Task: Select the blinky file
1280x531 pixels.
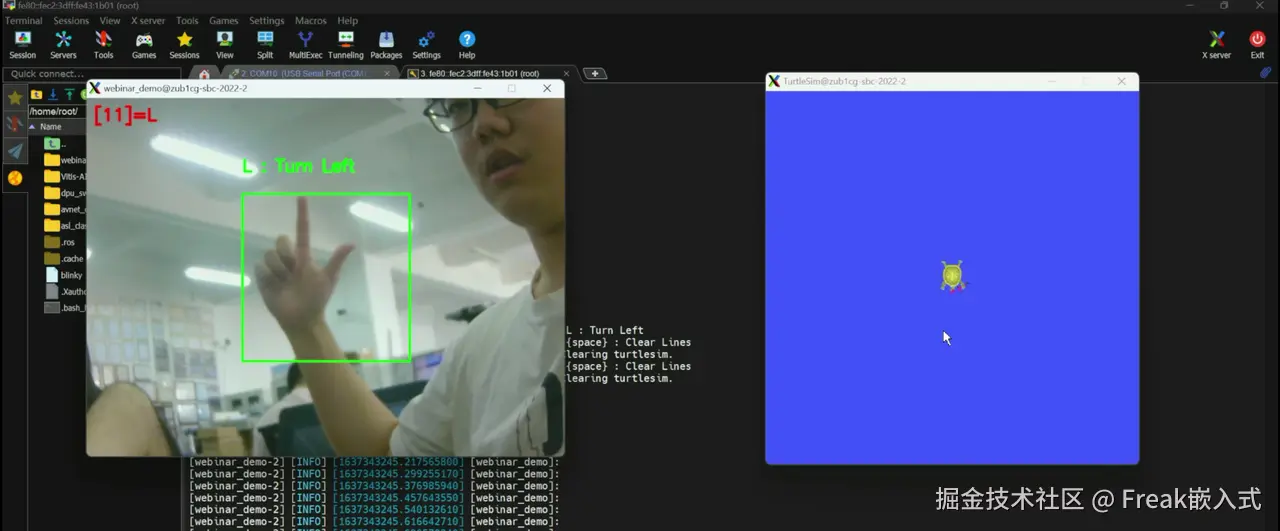Action: coord(65,275)
